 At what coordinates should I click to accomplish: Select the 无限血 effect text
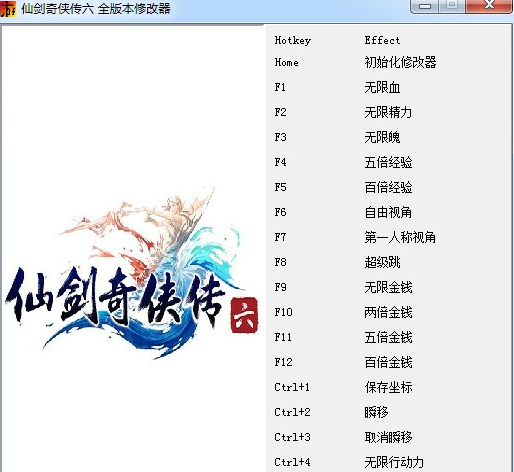(382, 88)
